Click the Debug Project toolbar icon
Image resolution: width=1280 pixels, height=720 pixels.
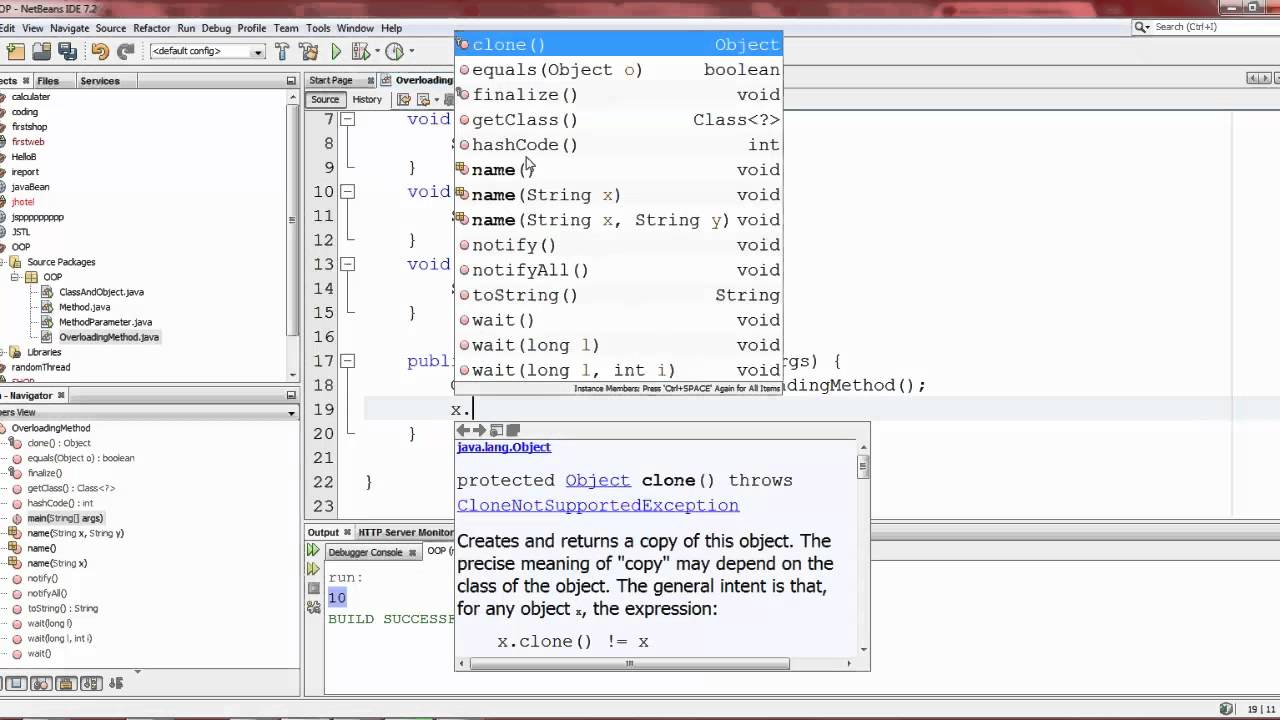point(360,51)
